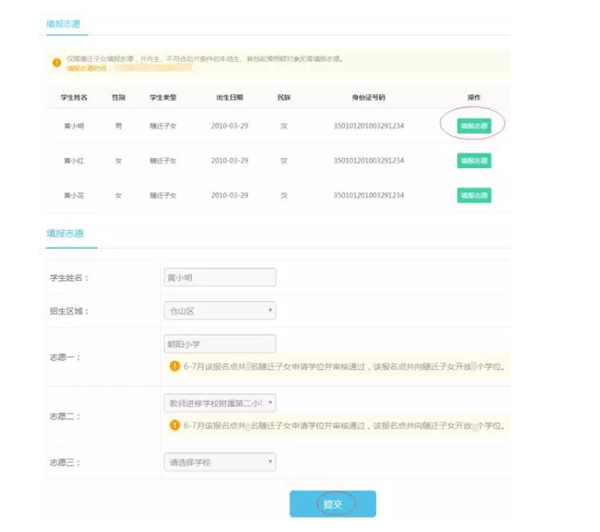Click the gender cell 男 in 黄小明 row
Screen dimensions: 600x532
coord(119,126)
